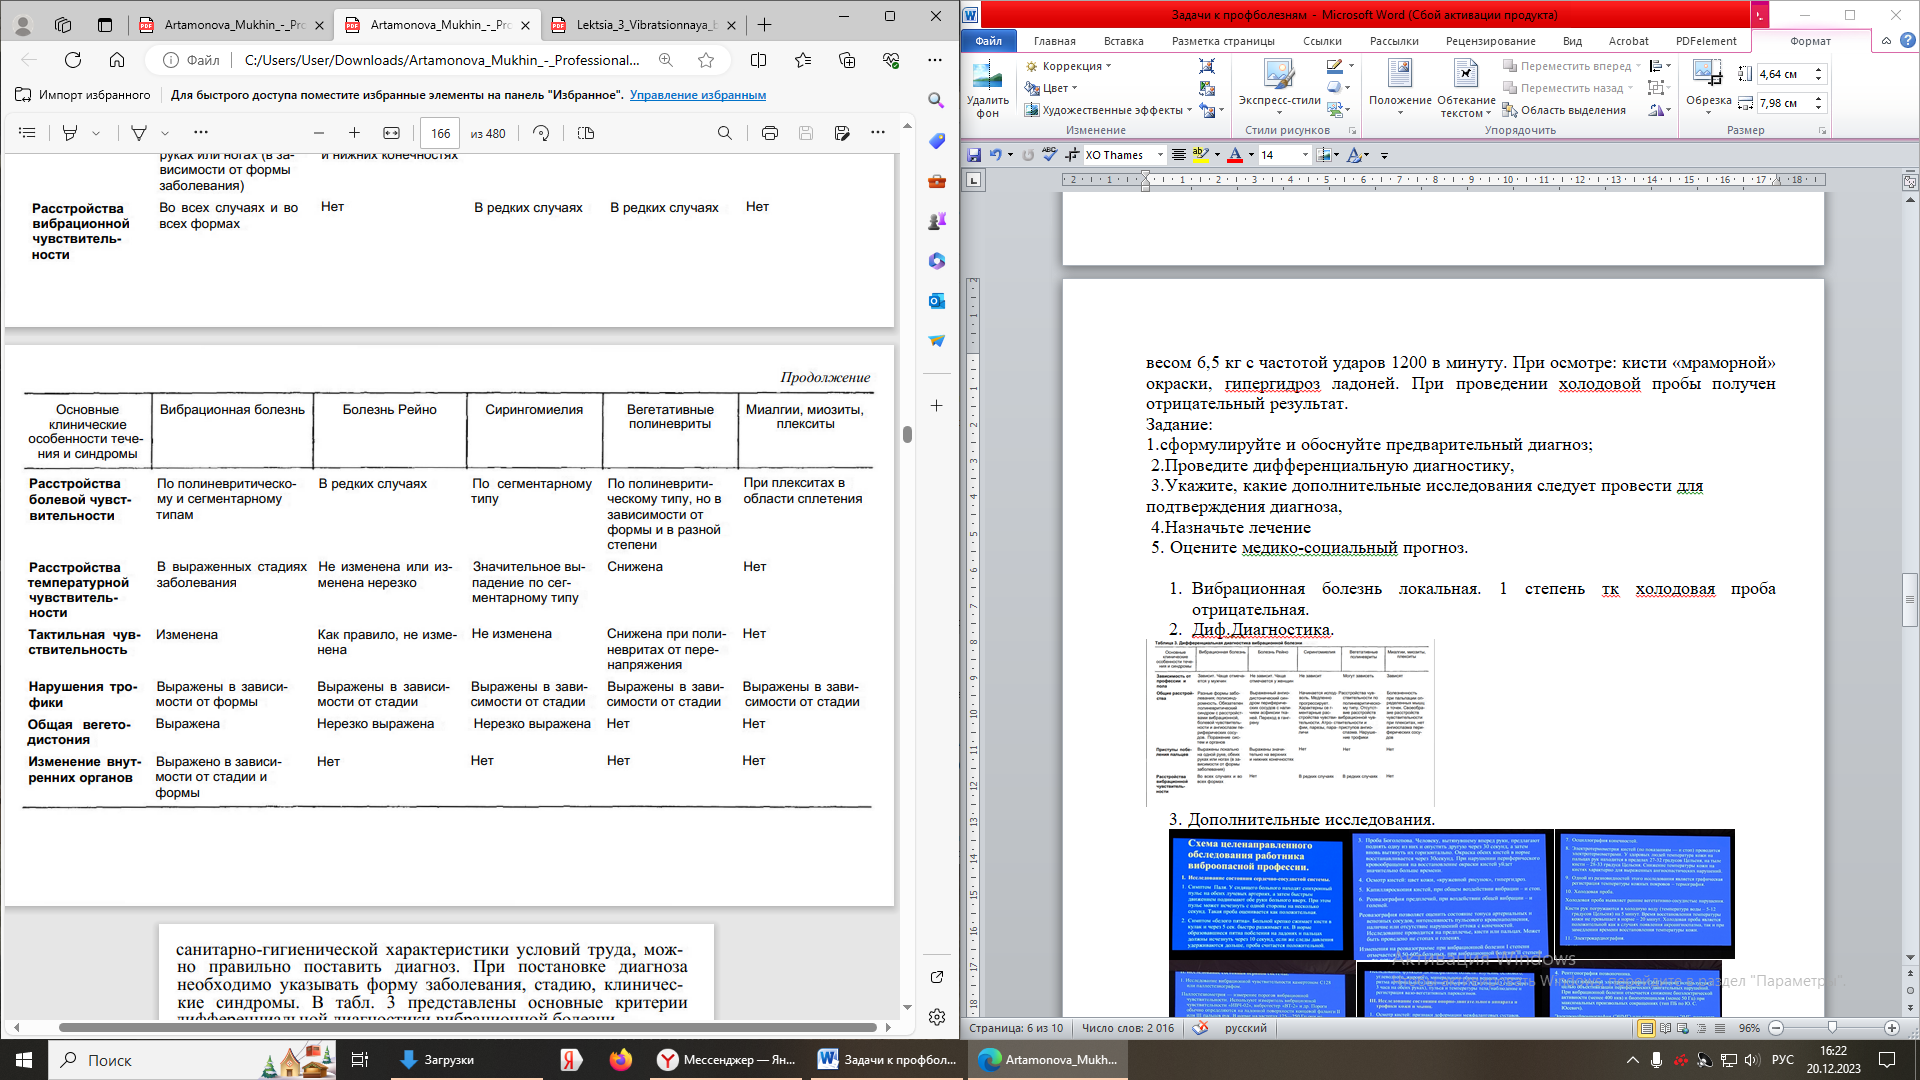Click Compress Pictures icon in Word ribbon
The width and height of the screenshot is (1920, 1080).
pos(1207,66)
